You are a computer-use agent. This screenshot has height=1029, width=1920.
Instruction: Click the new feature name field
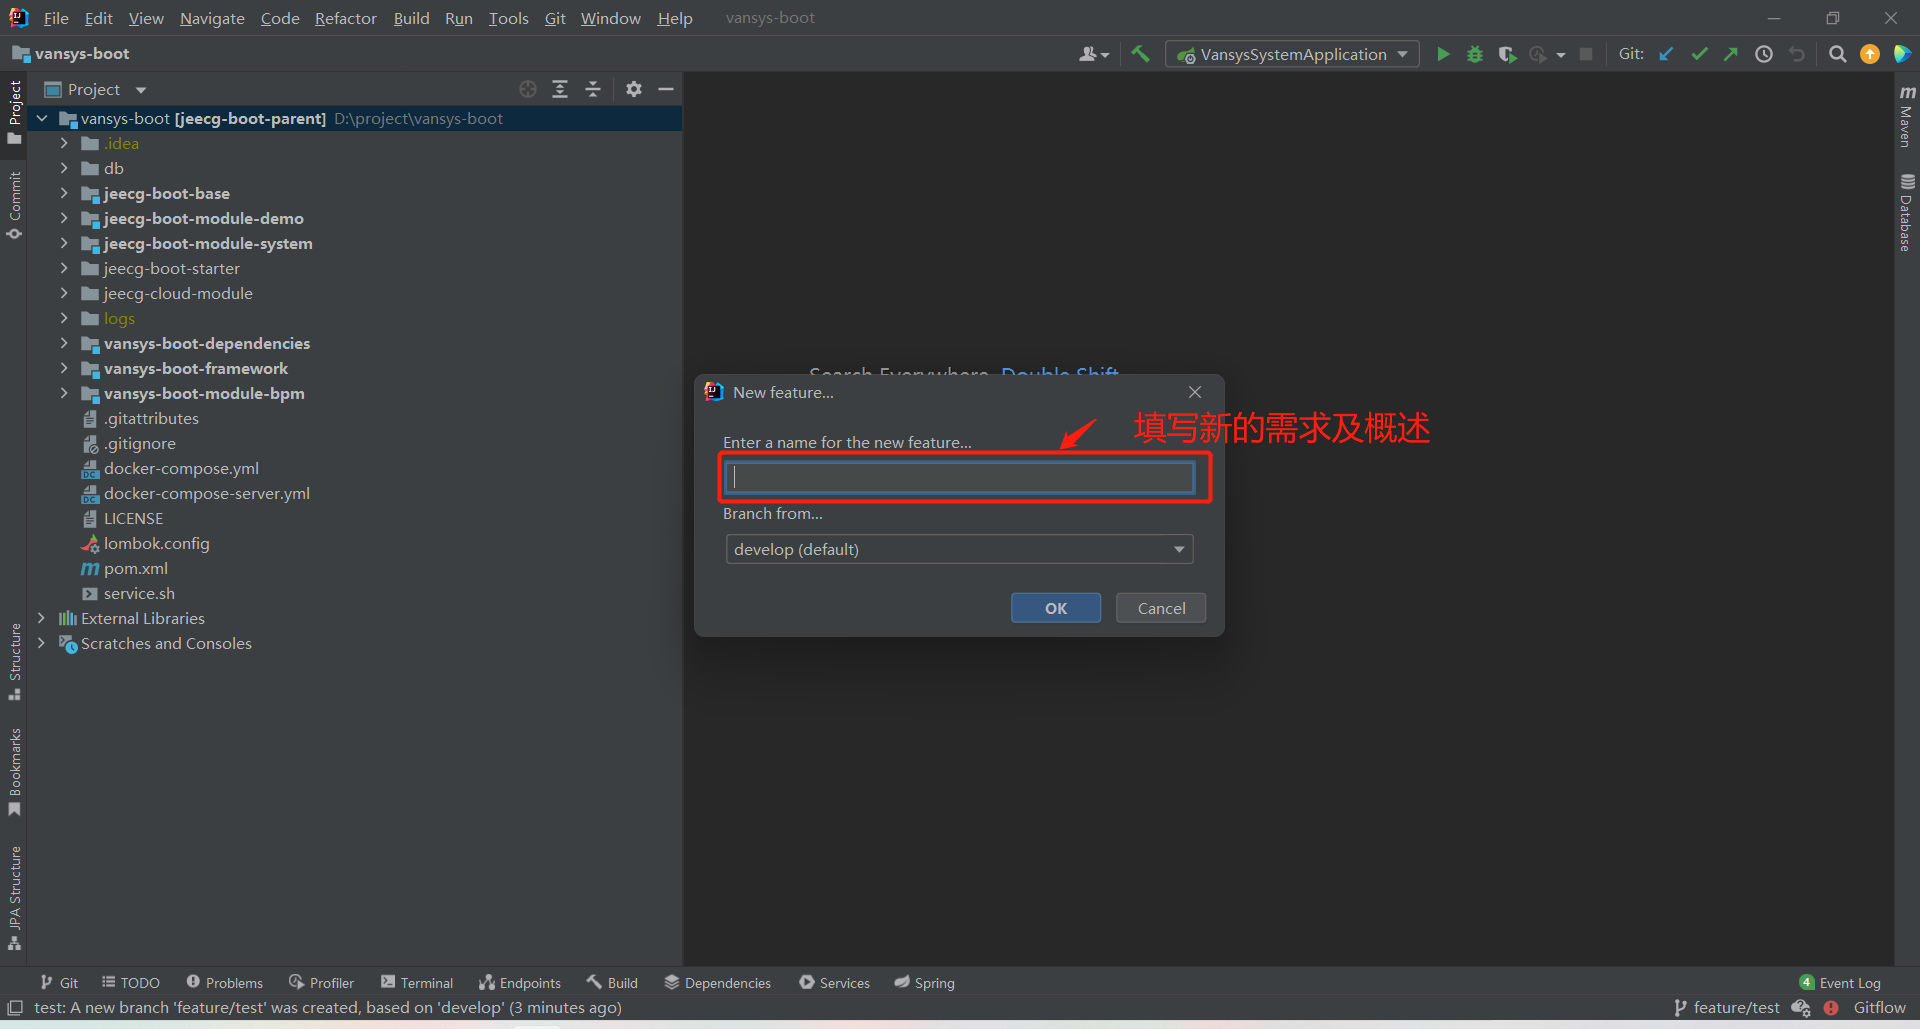click(x=959, y=478)
